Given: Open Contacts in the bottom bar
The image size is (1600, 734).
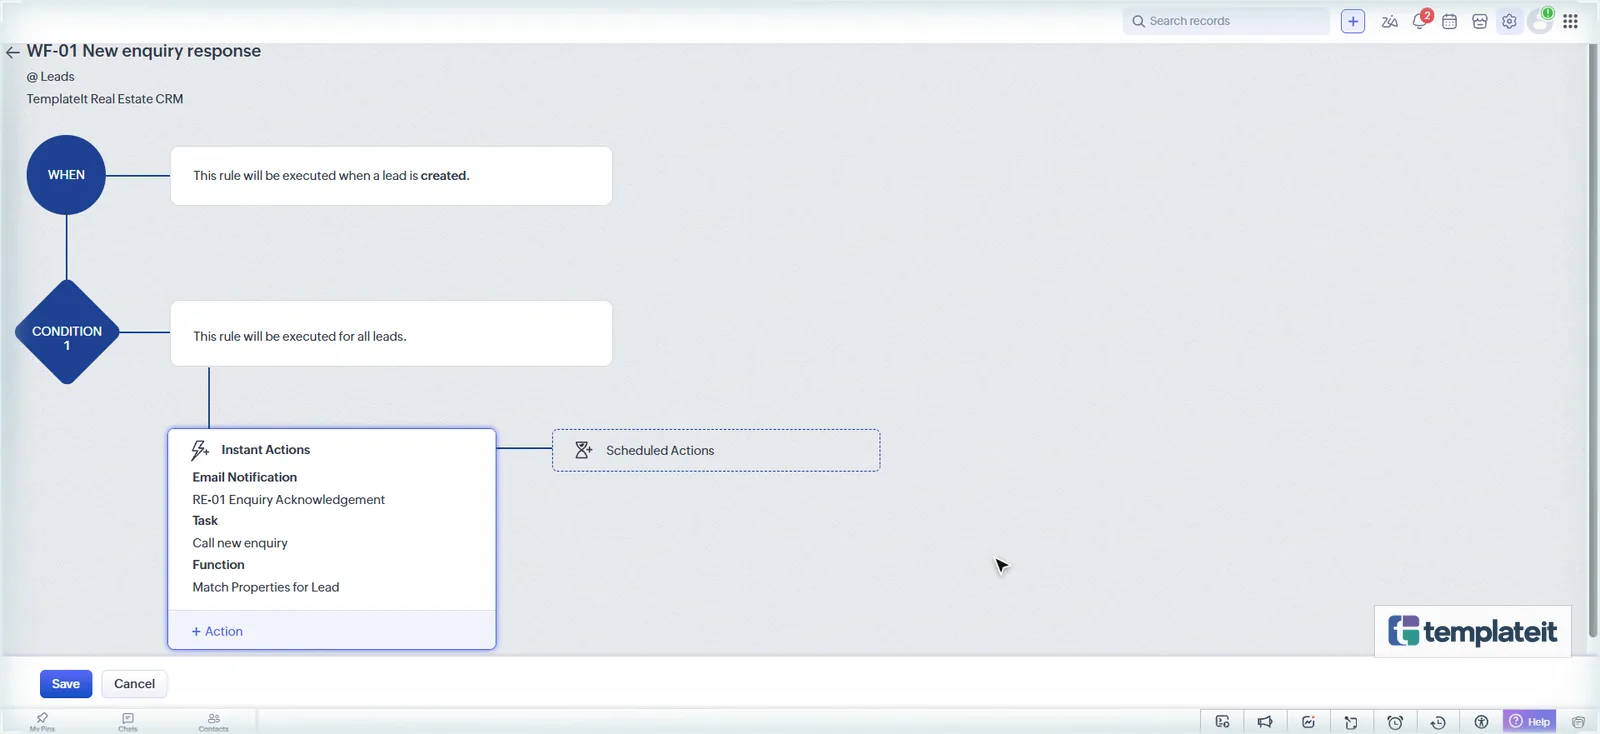Looking at the screenshot, I should tap(214, 721).
